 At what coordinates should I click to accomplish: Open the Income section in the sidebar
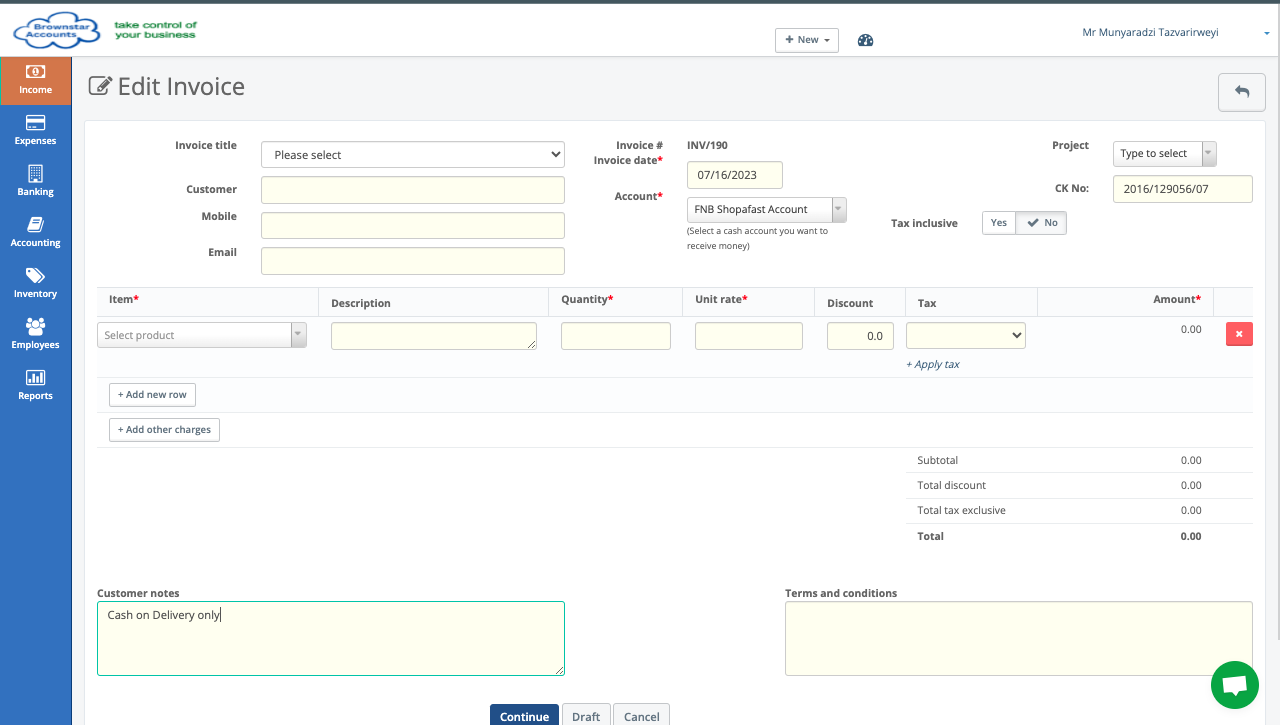(x=36, y=78)
